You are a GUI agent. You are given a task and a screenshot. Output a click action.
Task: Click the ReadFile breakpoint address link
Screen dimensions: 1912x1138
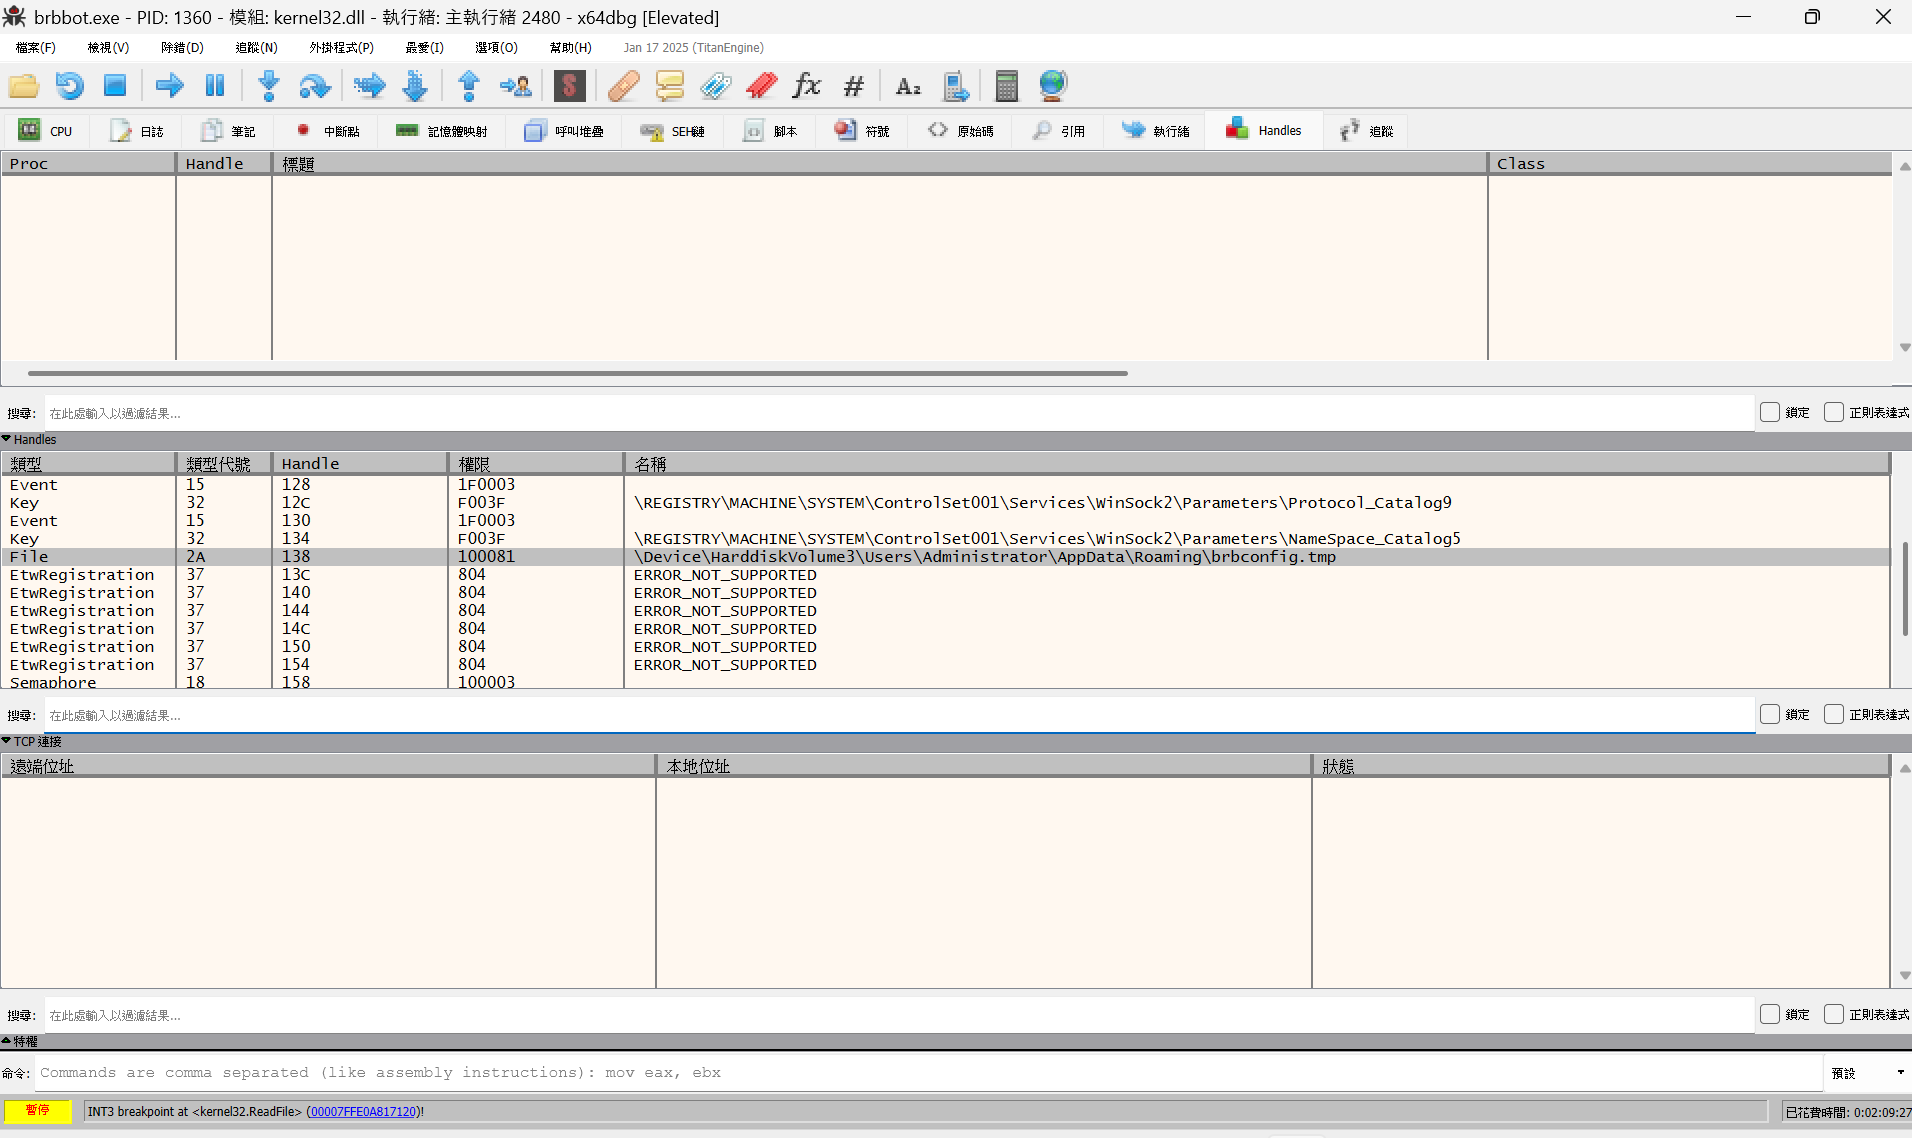[362, 1112]
